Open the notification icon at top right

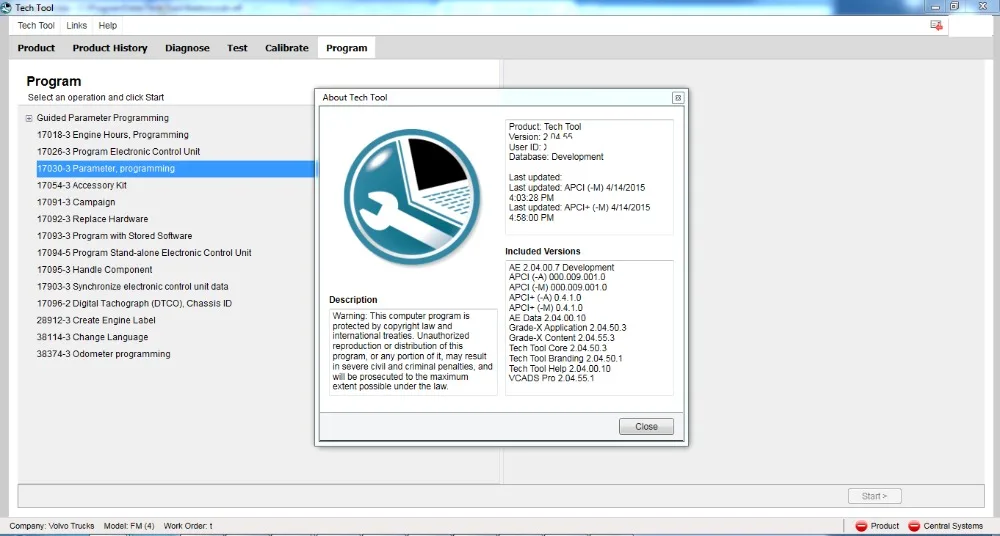coord(936,25)
